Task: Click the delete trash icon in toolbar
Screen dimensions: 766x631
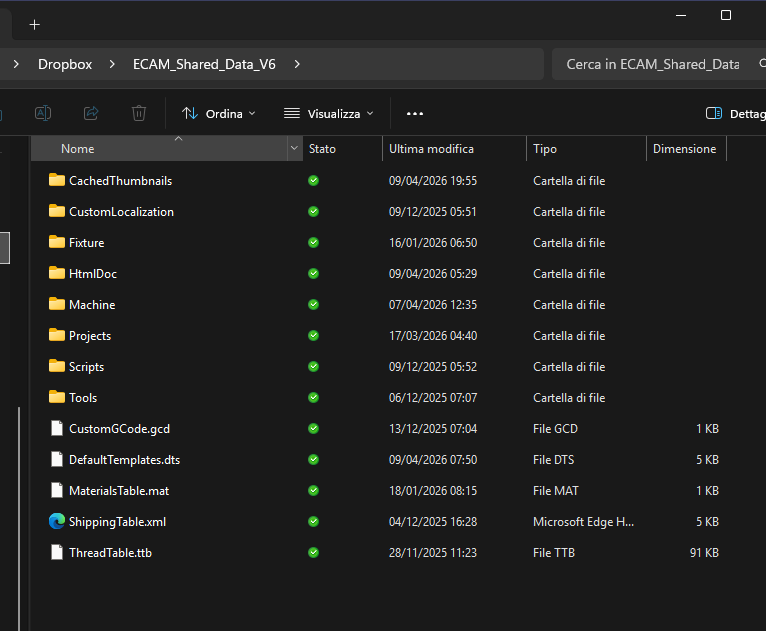Action: tap(139, 113)
